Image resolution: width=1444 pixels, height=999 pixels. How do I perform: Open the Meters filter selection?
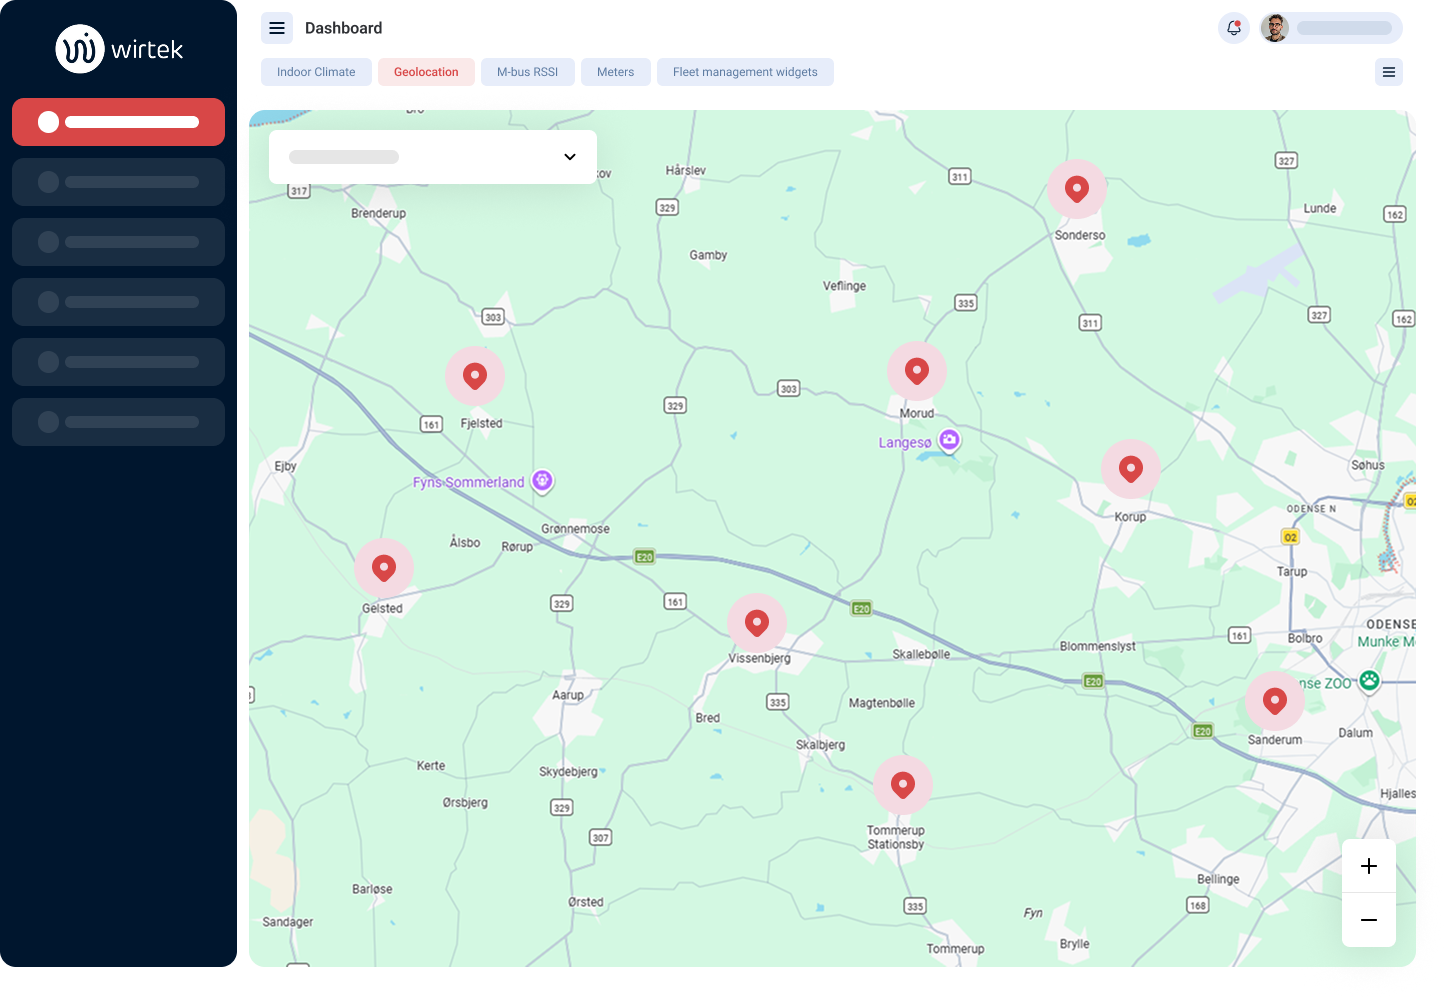(x=615, y=72)
